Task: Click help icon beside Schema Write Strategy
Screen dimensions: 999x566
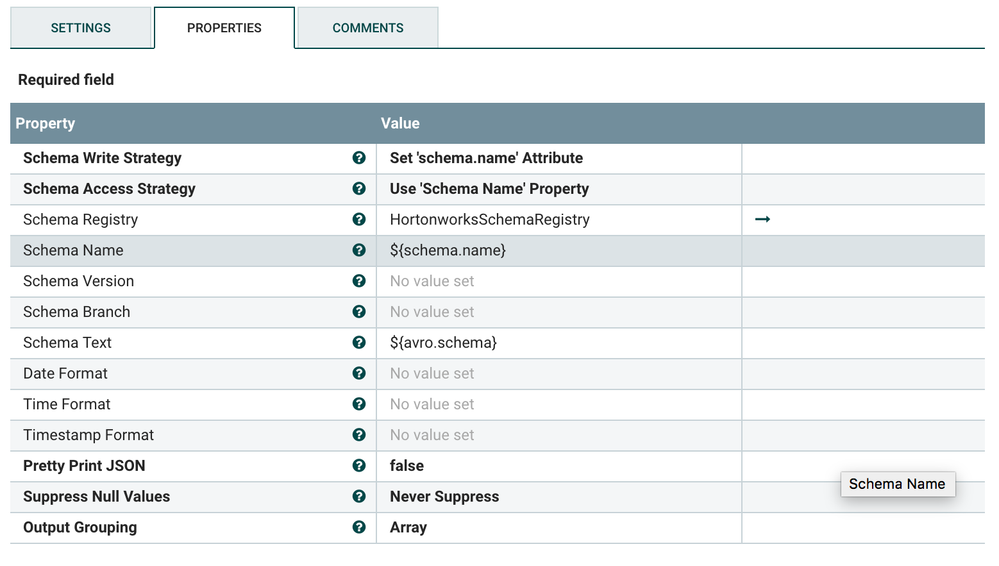Action: 359,158
